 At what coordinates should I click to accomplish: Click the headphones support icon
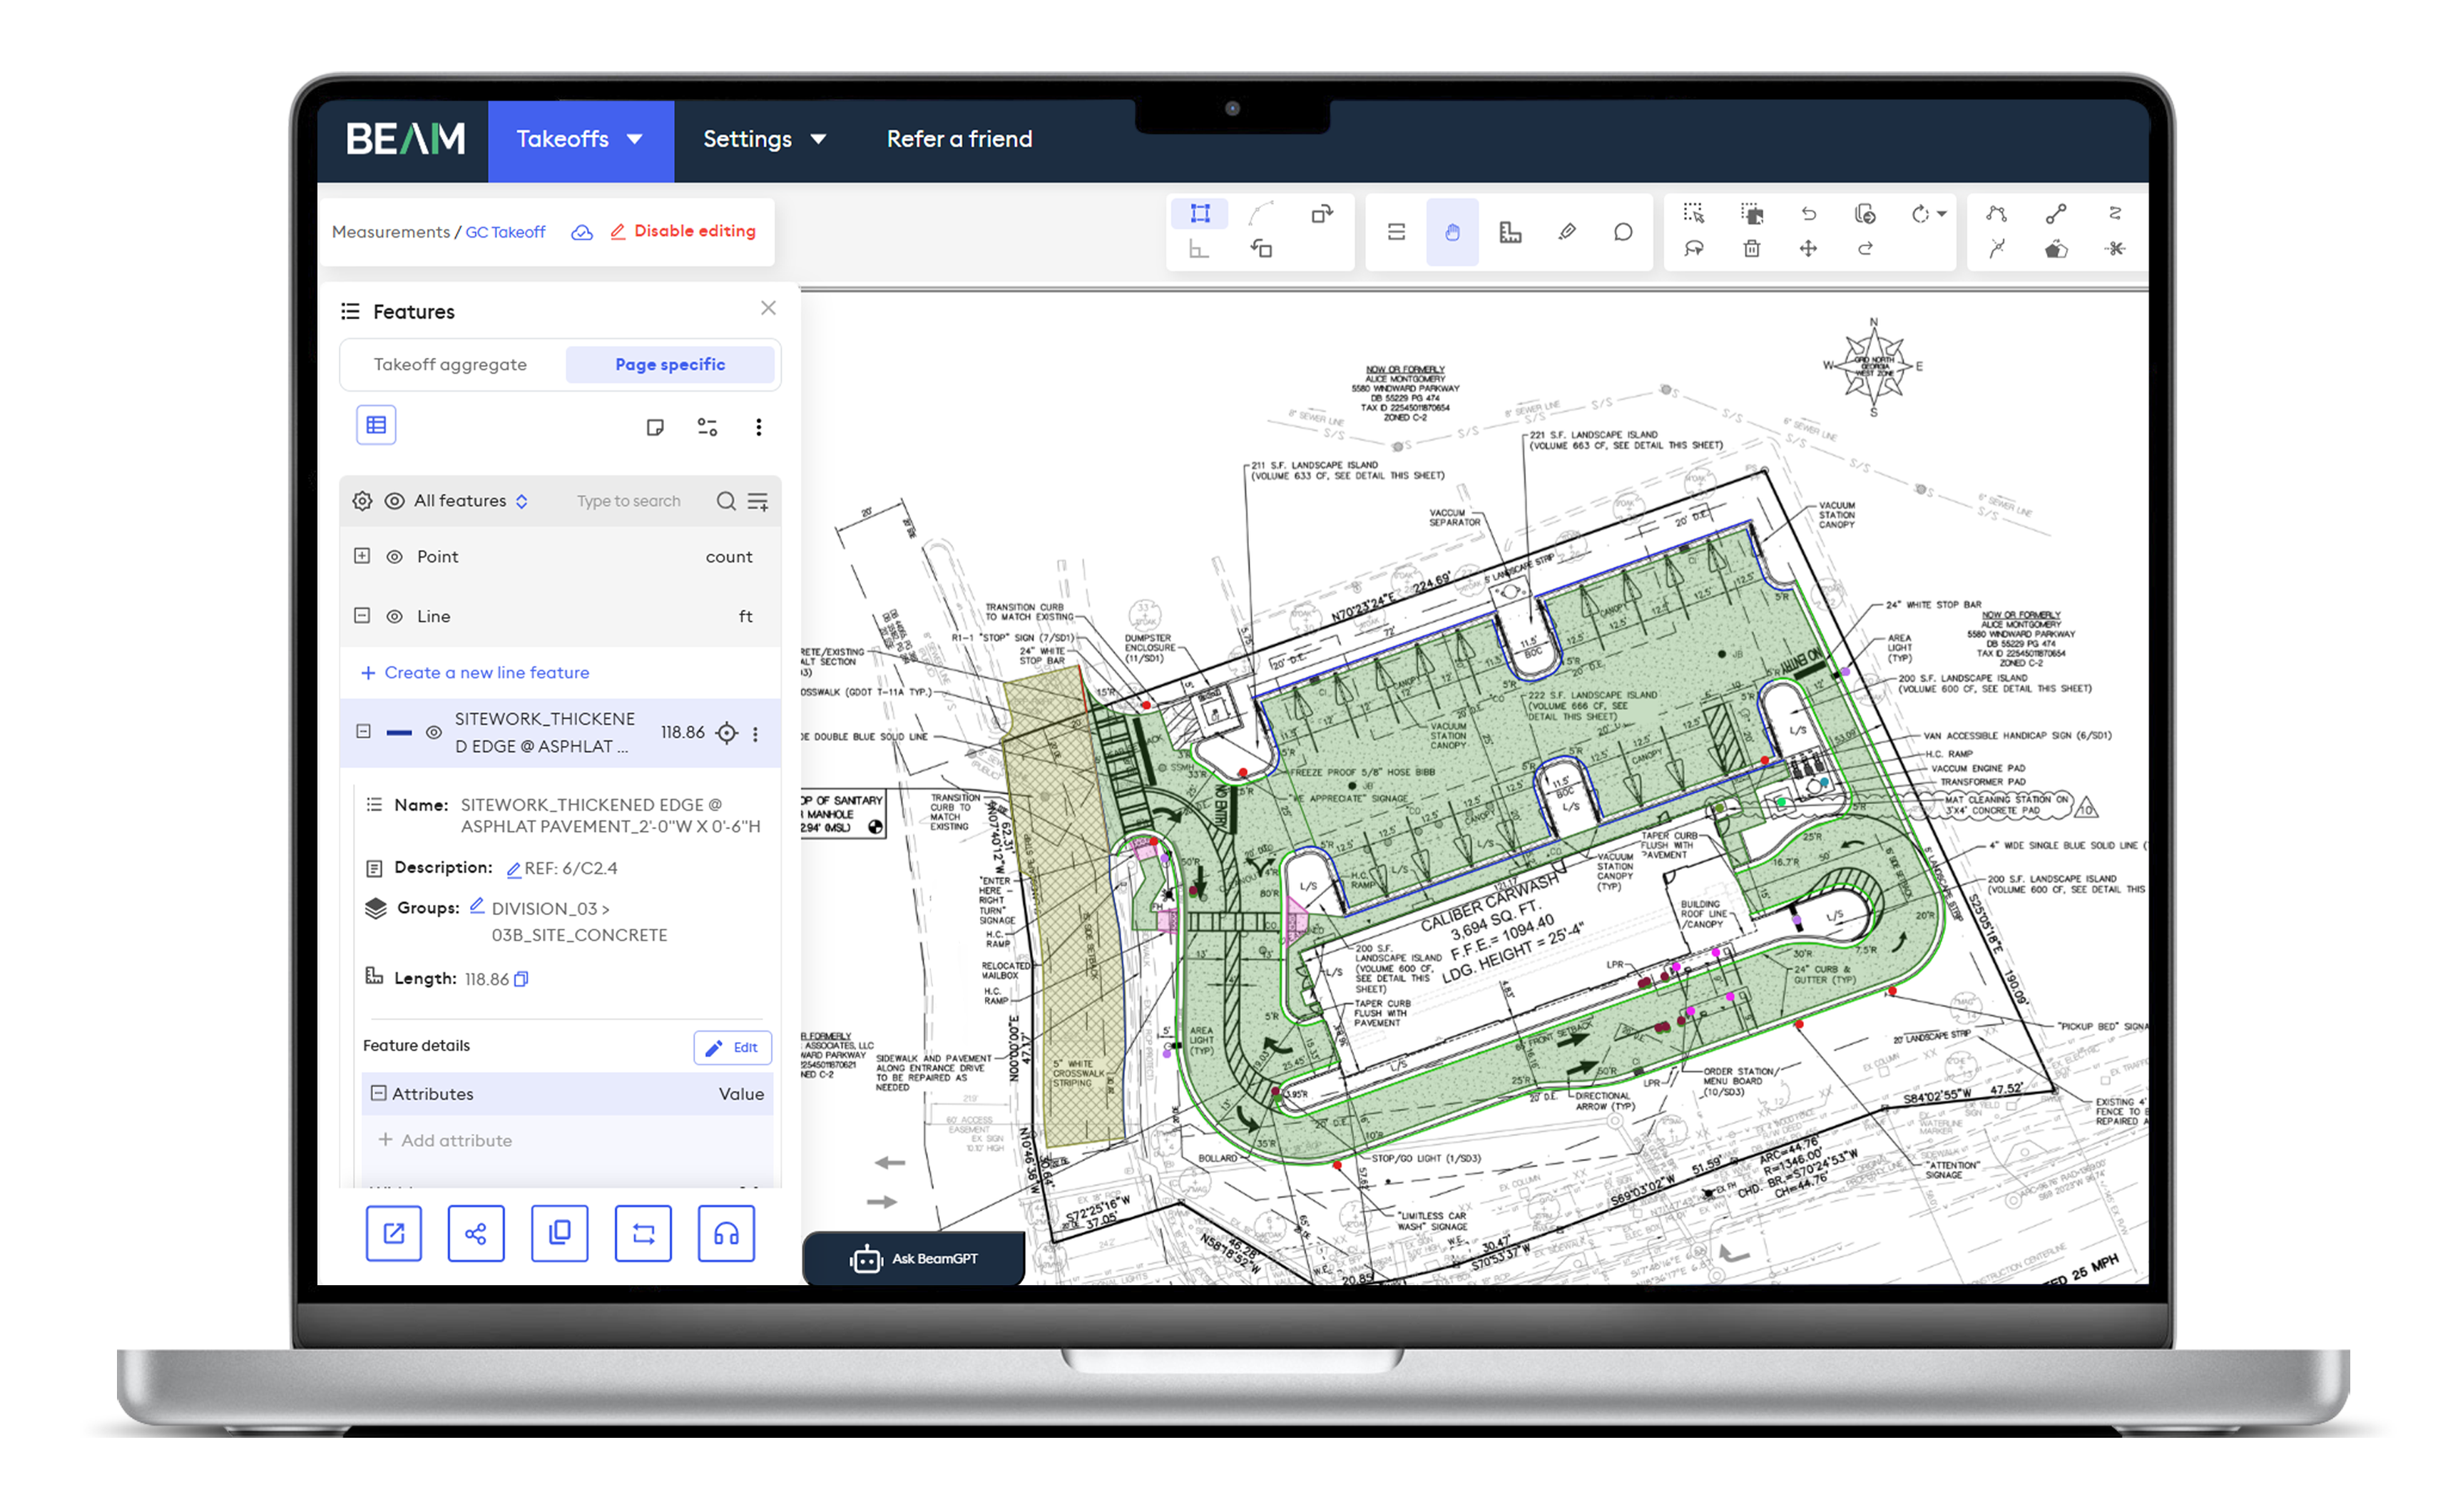point(725,1233)
